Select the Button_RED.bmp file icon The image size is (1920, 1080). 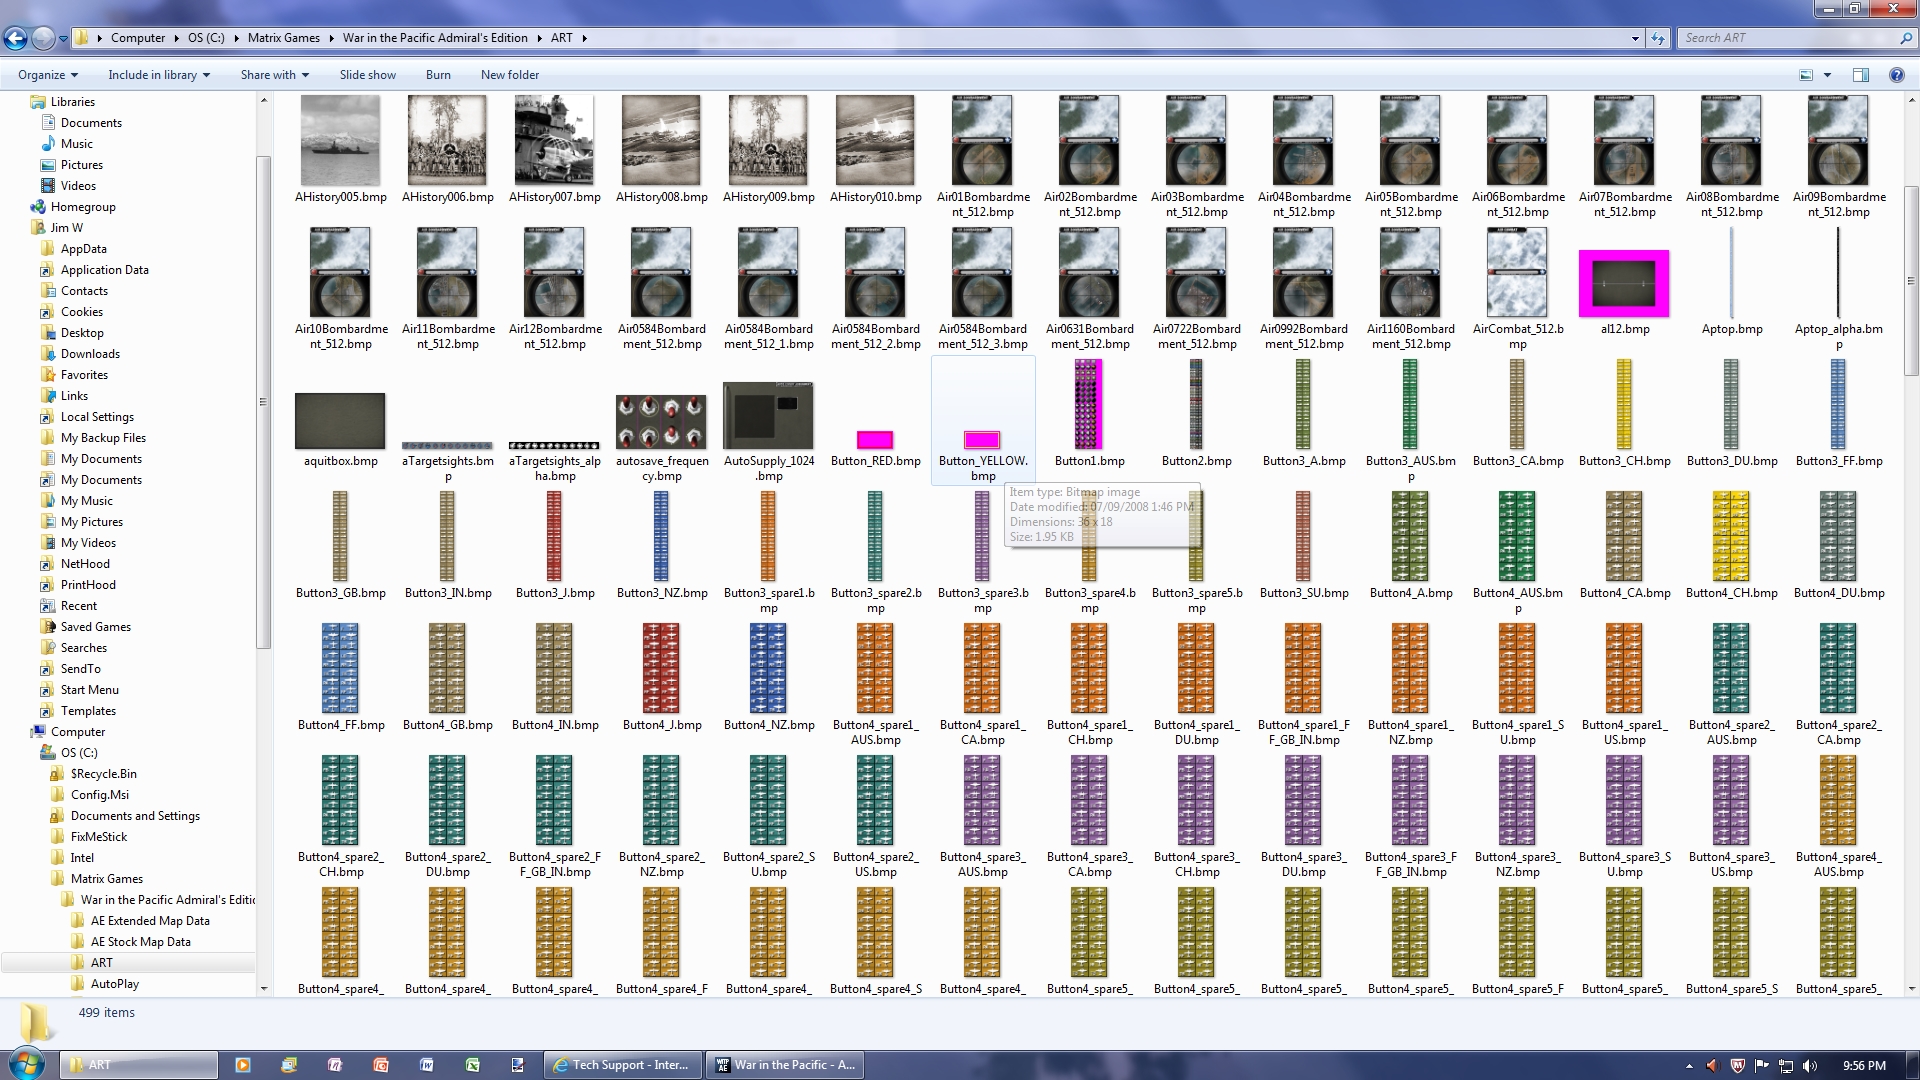click(874, 440)
